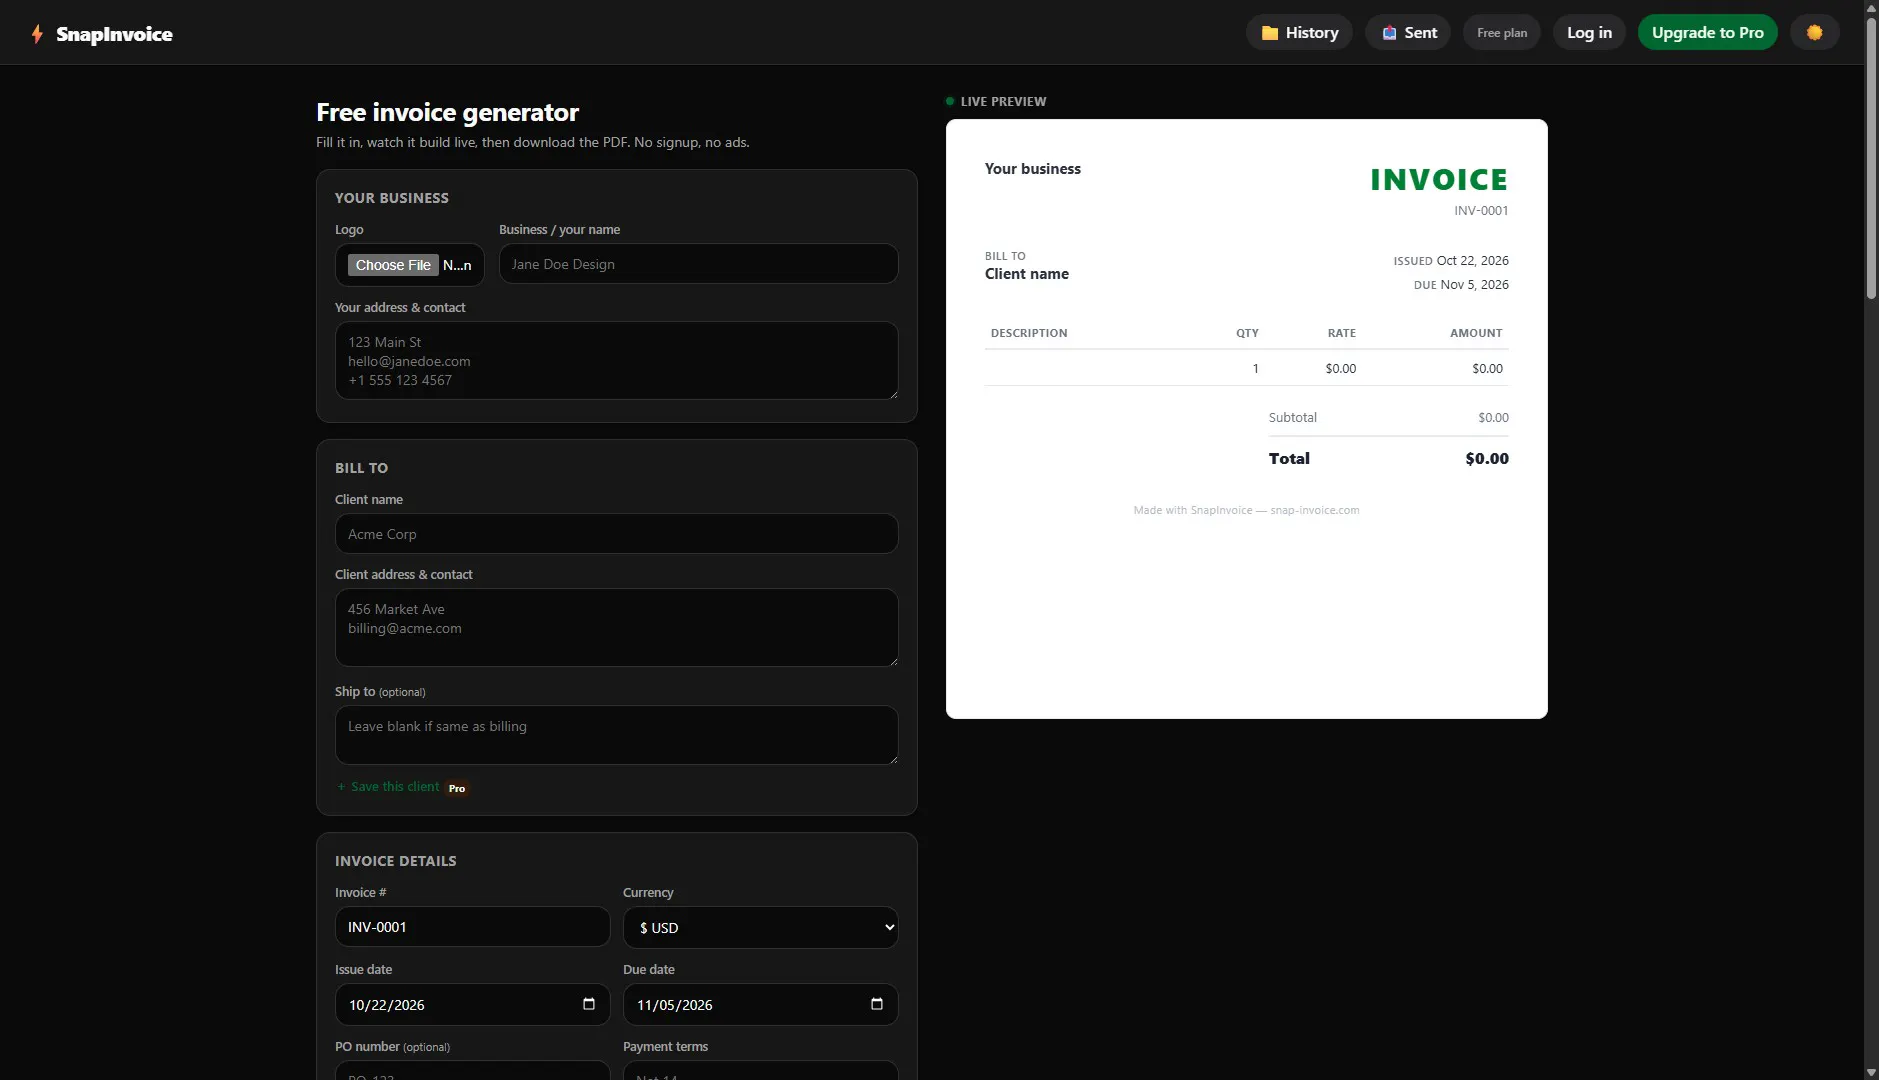Open the History folder button
Image resolution: width=1879 pixels, height=1080 pixels.
coord(1299,33)
